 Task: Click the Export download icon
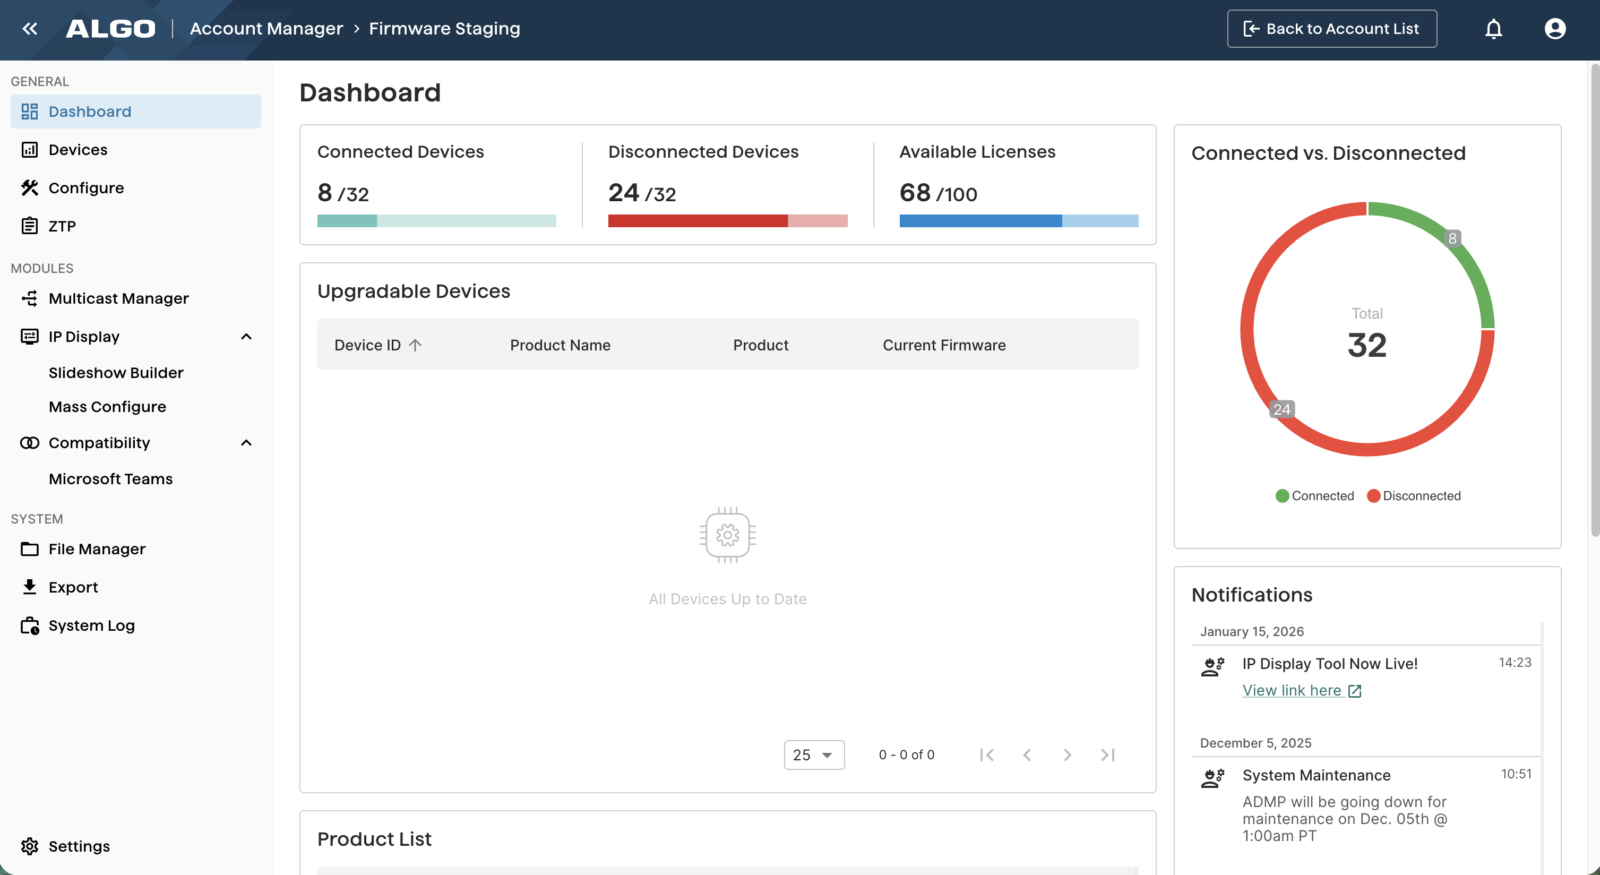pos(30,587)
